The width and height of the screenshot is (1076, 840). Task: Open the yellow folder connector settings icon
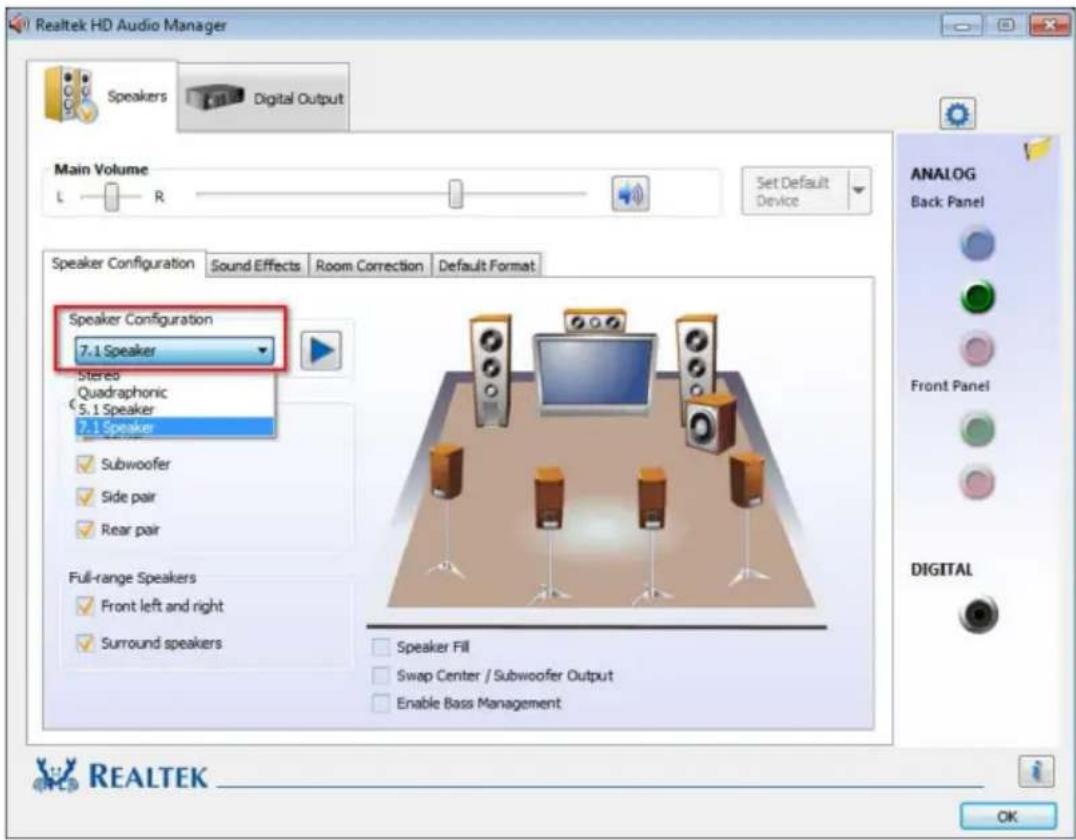[1037, 149]
